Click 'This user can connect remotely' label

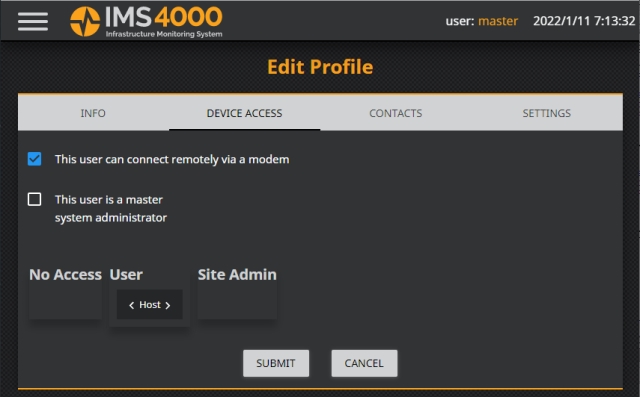[x=172, y=159]
